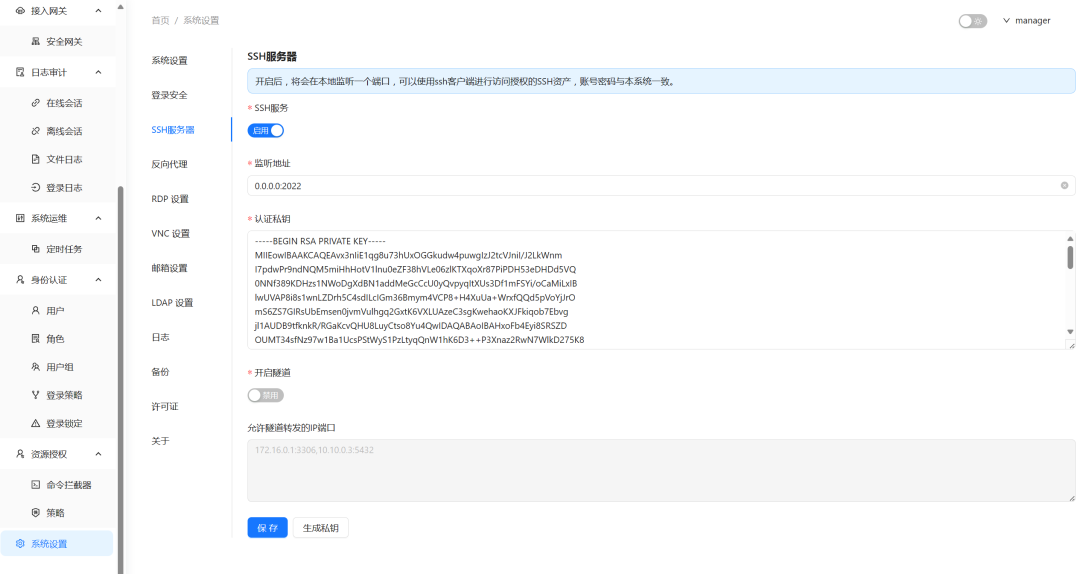Click the 资源授权 section icon
The height and width of the screenshot is (574, 1080).
pos(20,454)
